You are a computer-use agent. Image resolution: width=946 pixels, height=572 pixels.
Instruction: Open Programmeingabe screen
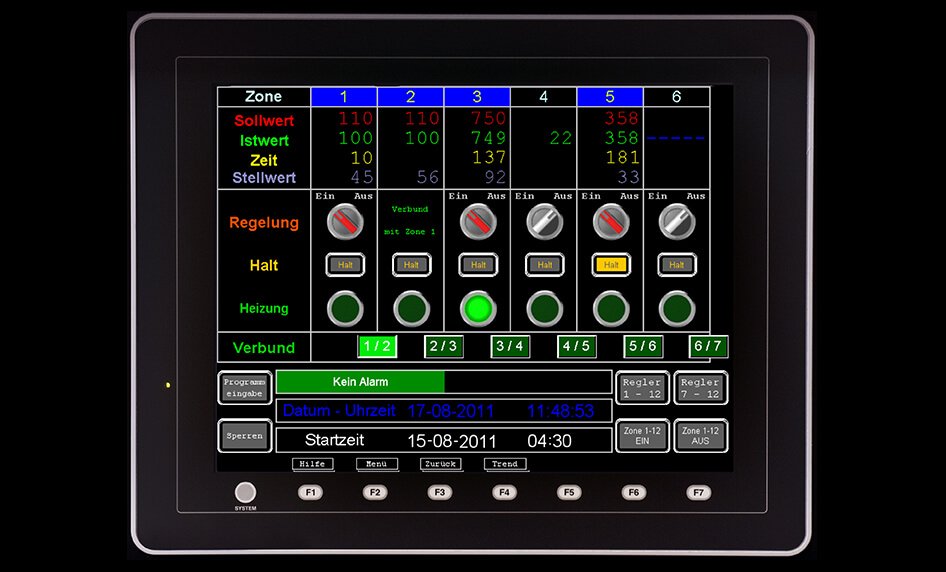point(245,387)
